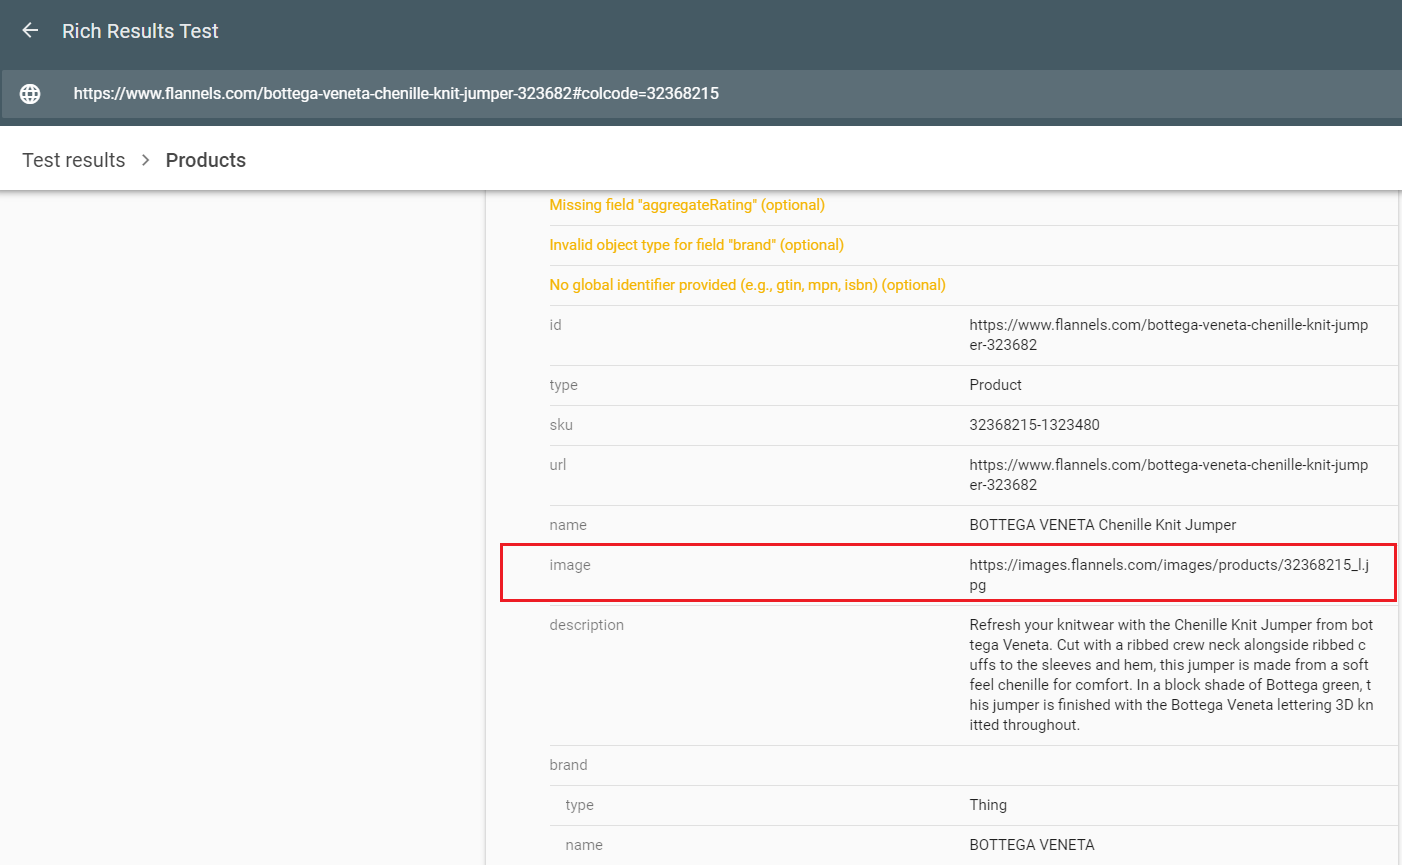
Task: Click the Thing value
Action: click(988, 805)
